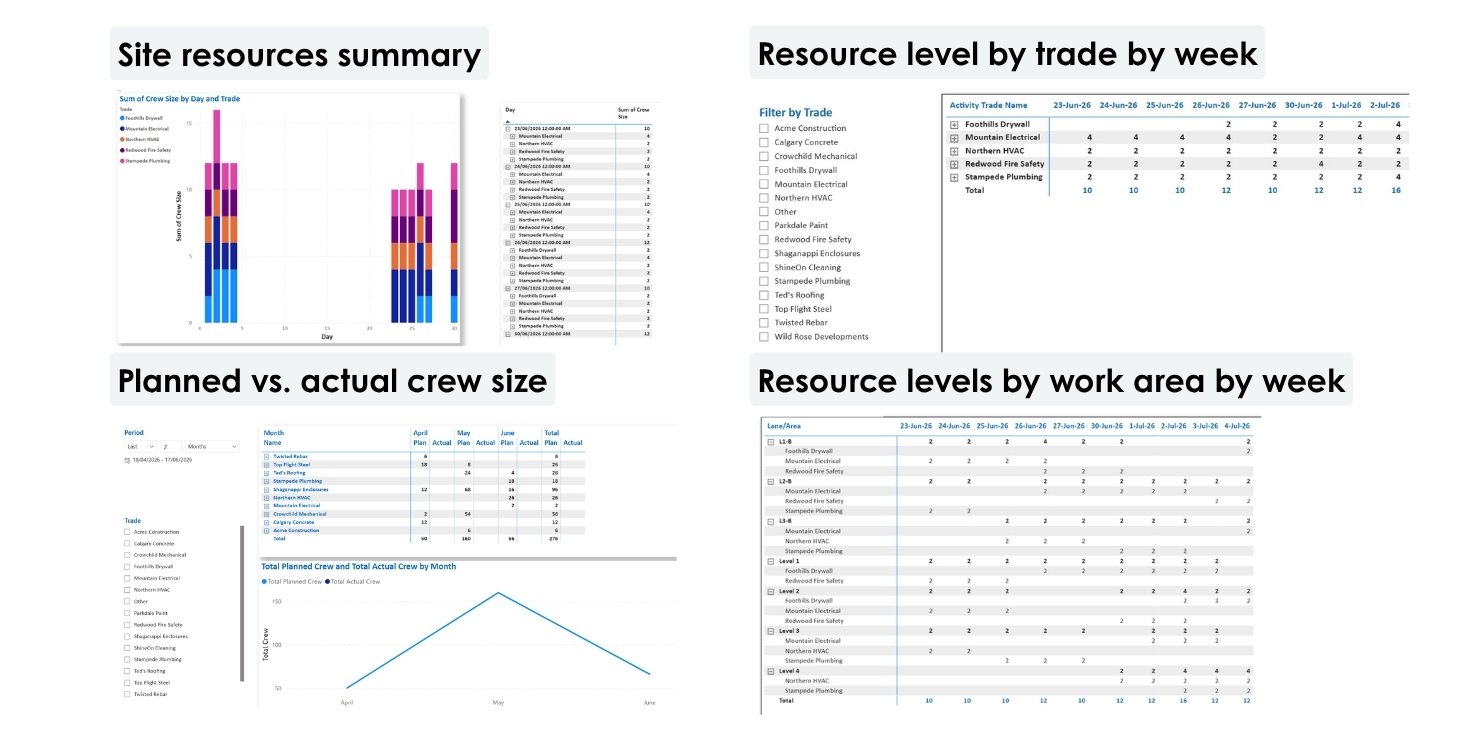1462x750 pixels.
Task: Click the Sum of Crew Size by Day and Trade title
Action: pos(180,99)
